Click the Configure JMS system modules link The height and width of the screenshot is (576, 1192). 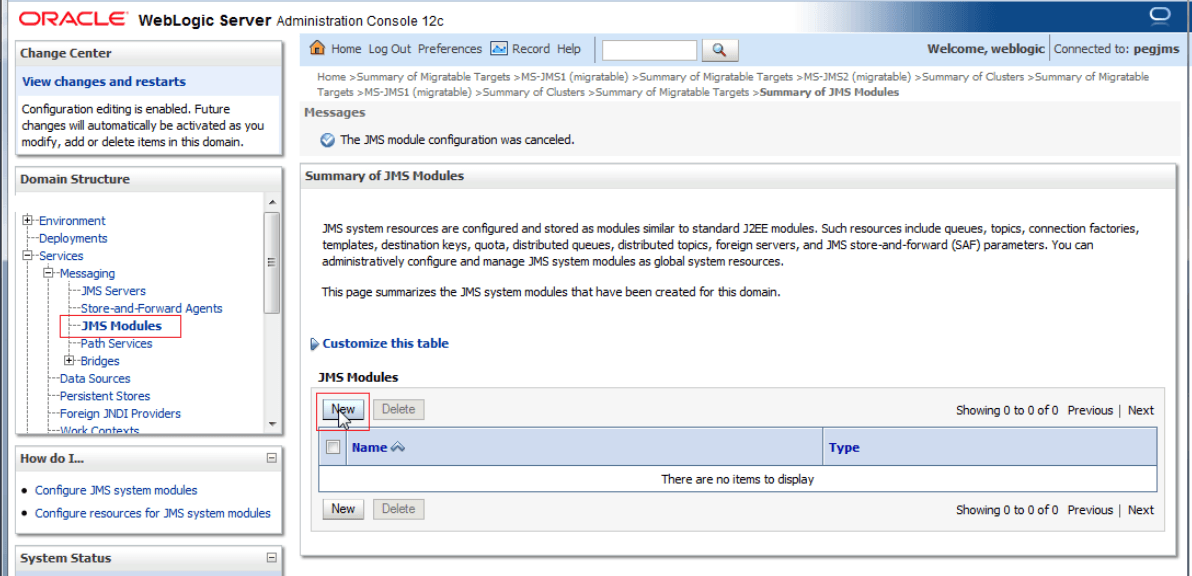point(115,490)
